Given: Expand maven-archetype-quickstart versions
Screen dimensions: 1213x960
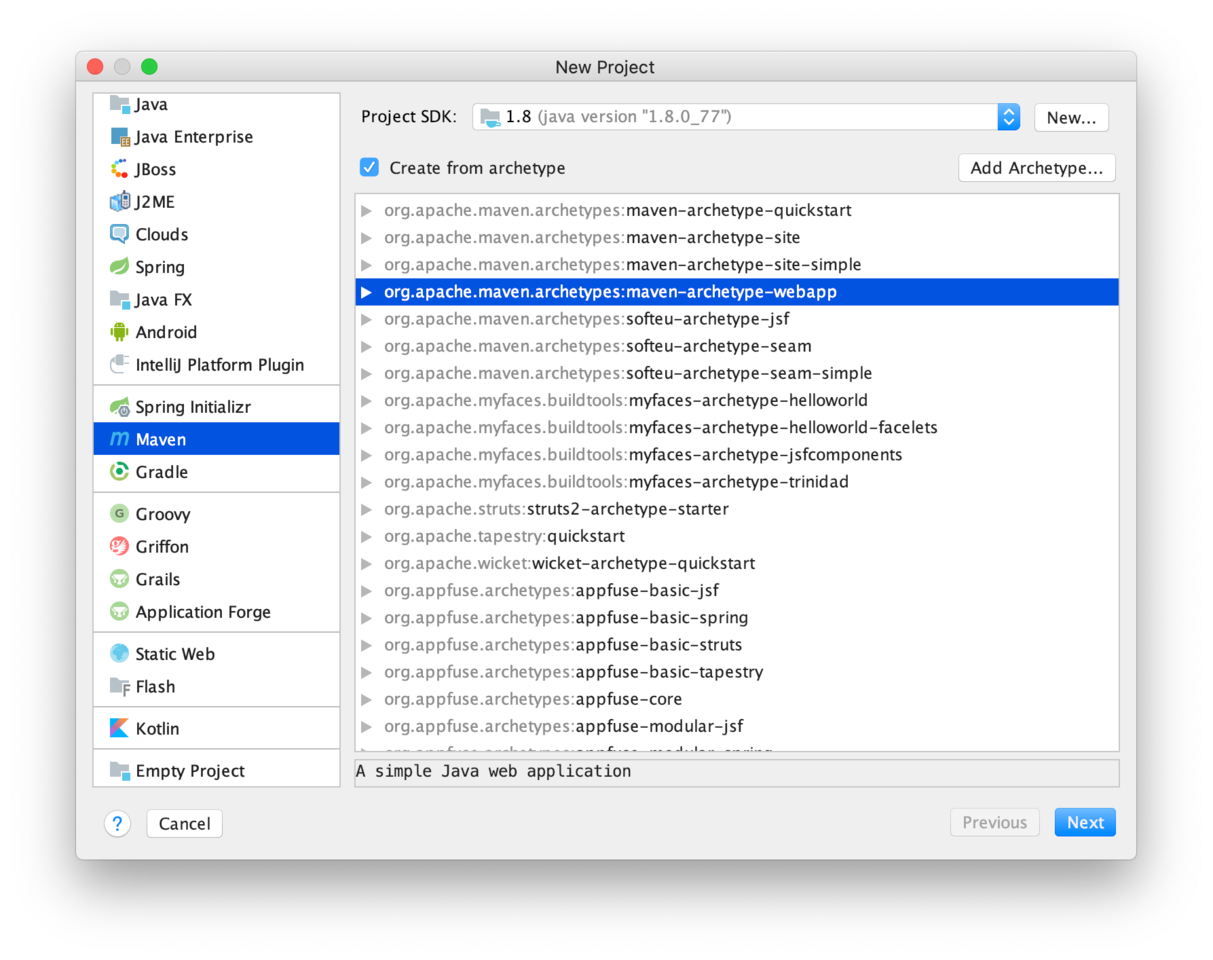Looking at the screenshot, I should click(367, 211).
